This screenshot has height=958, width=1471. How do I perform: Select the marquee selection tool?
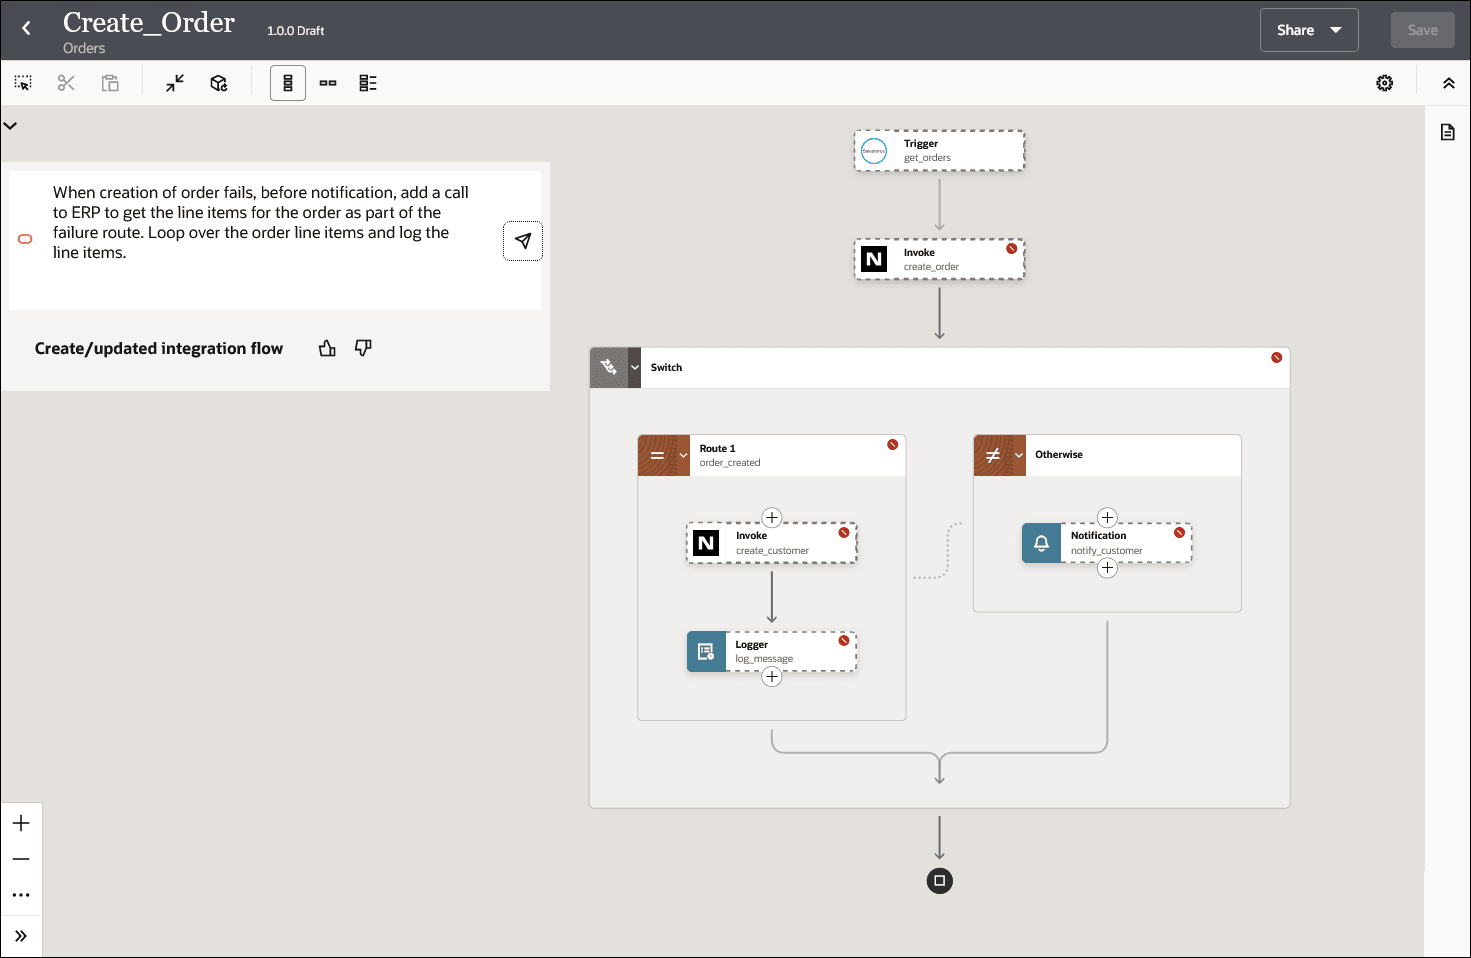click(x=22, y=82)
